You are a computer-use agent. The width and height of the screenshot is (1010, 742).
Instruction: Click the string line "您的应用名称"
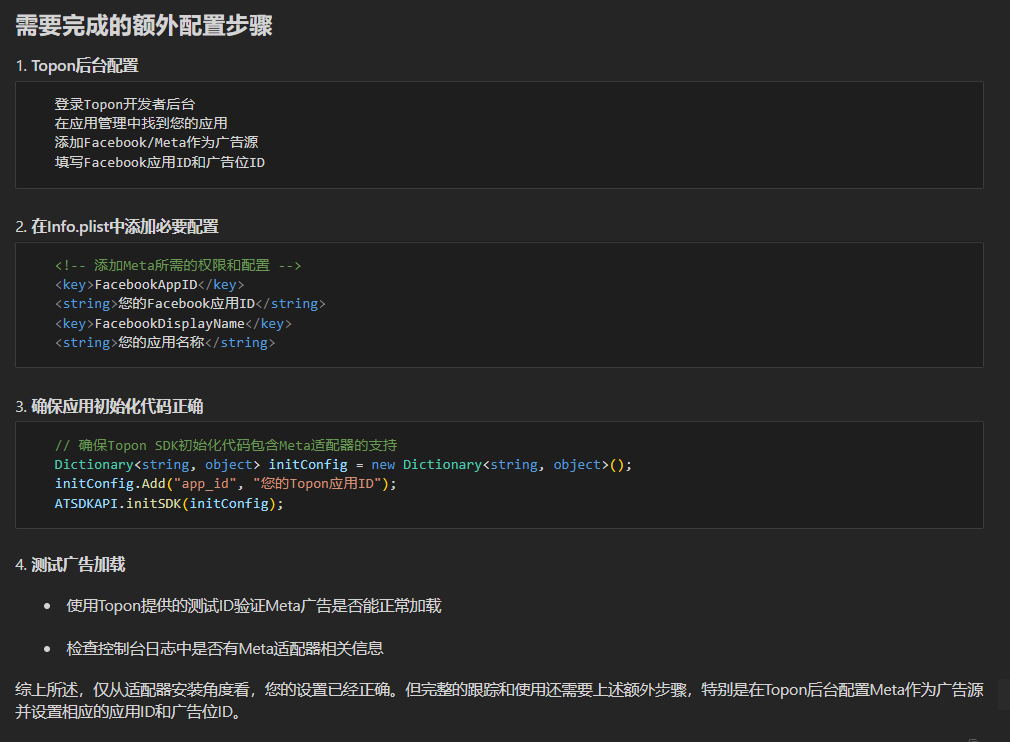(x=165, y=343)
